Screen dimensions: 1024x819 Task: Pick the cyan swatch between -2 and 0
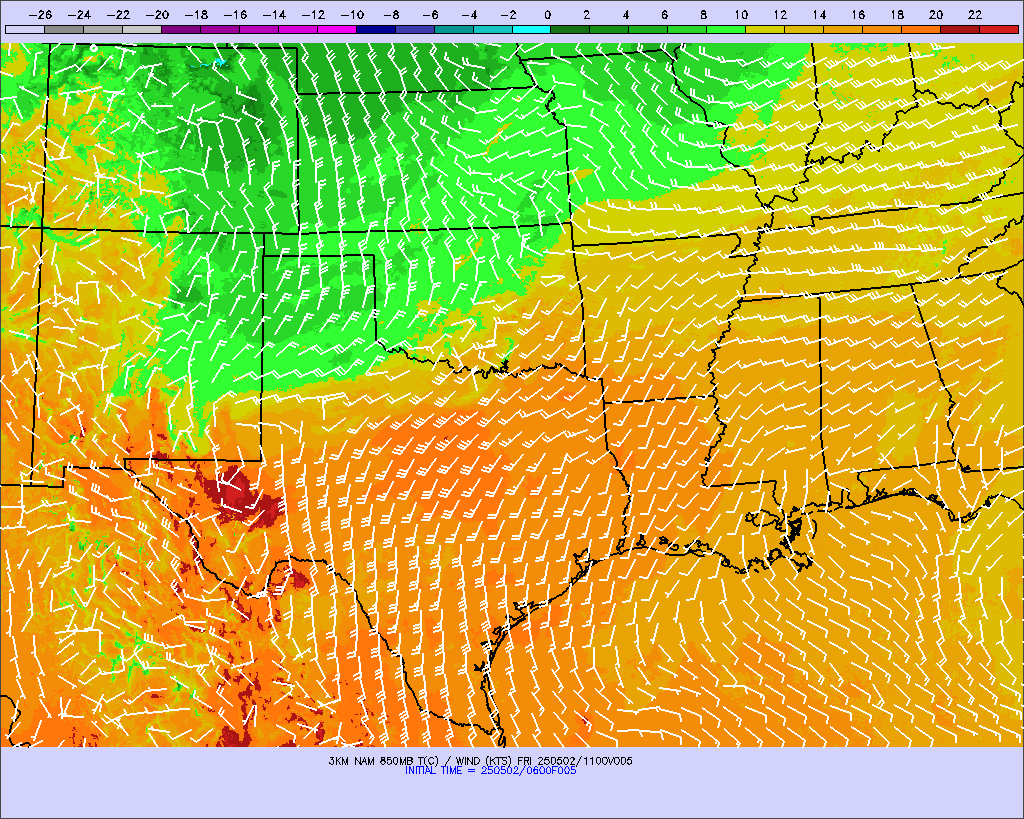click(532, 29)
